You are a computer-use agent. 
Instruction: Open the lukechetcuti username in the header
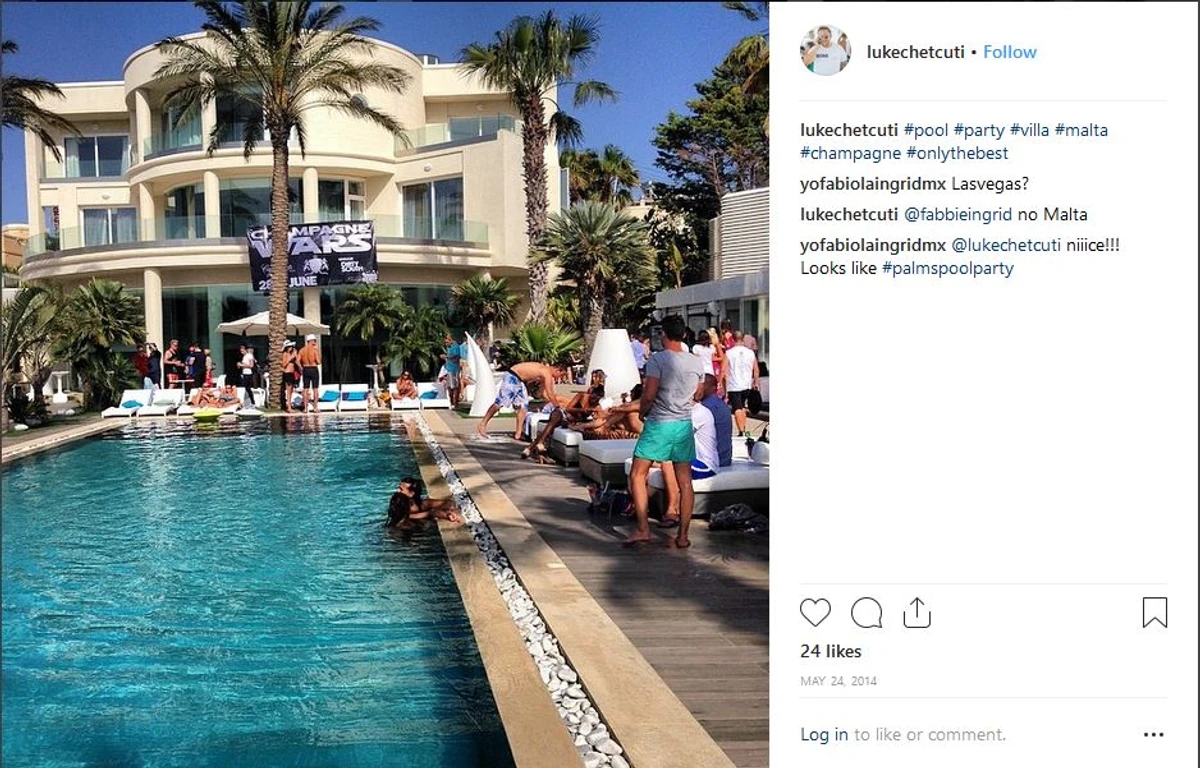(x=915, y=52)
